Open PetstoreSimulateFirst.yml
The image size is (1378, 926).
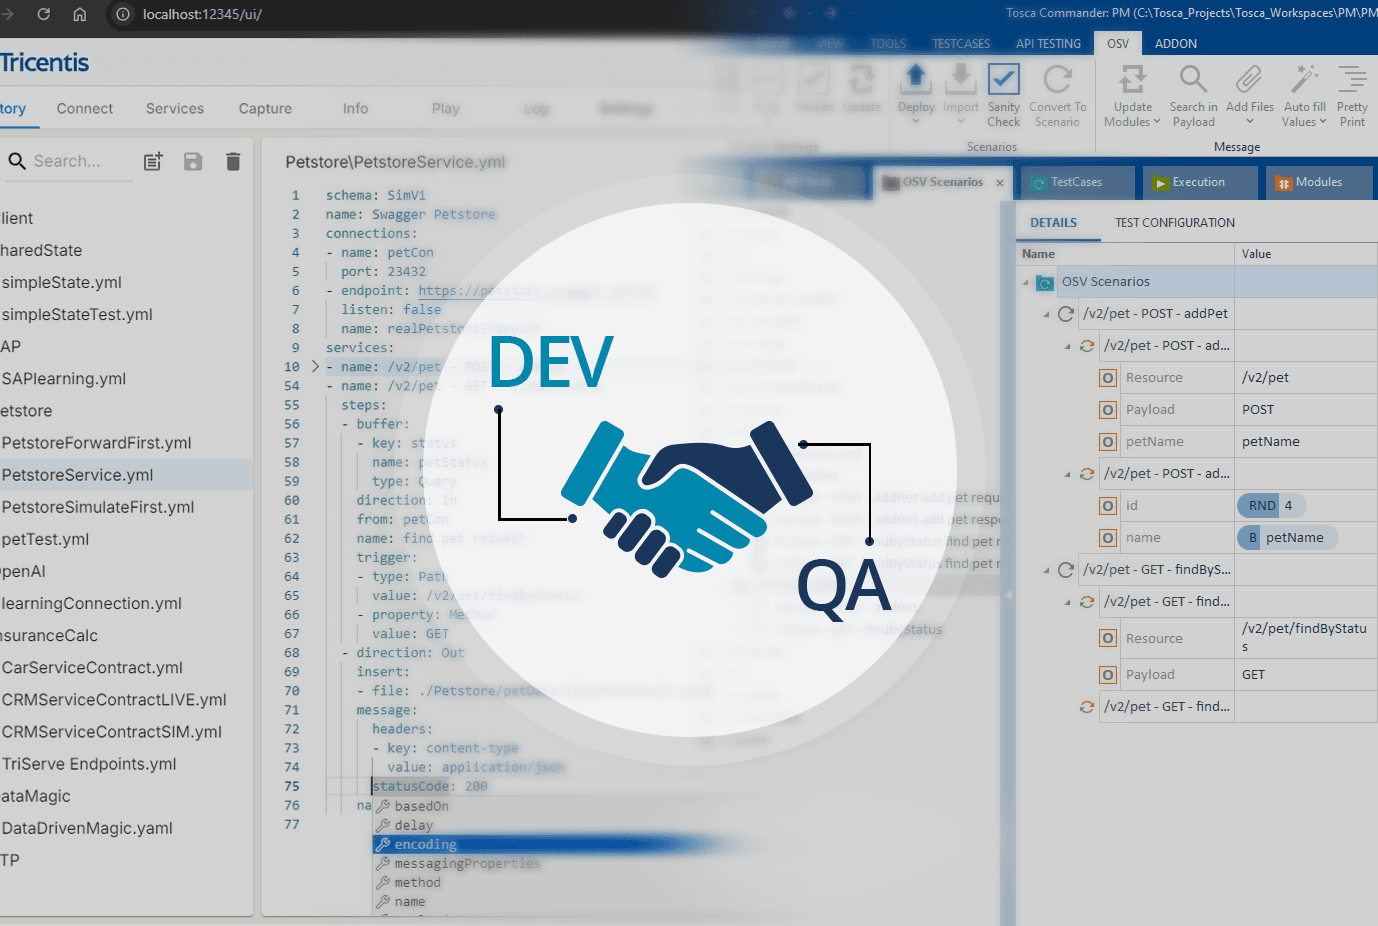[98, 507]
